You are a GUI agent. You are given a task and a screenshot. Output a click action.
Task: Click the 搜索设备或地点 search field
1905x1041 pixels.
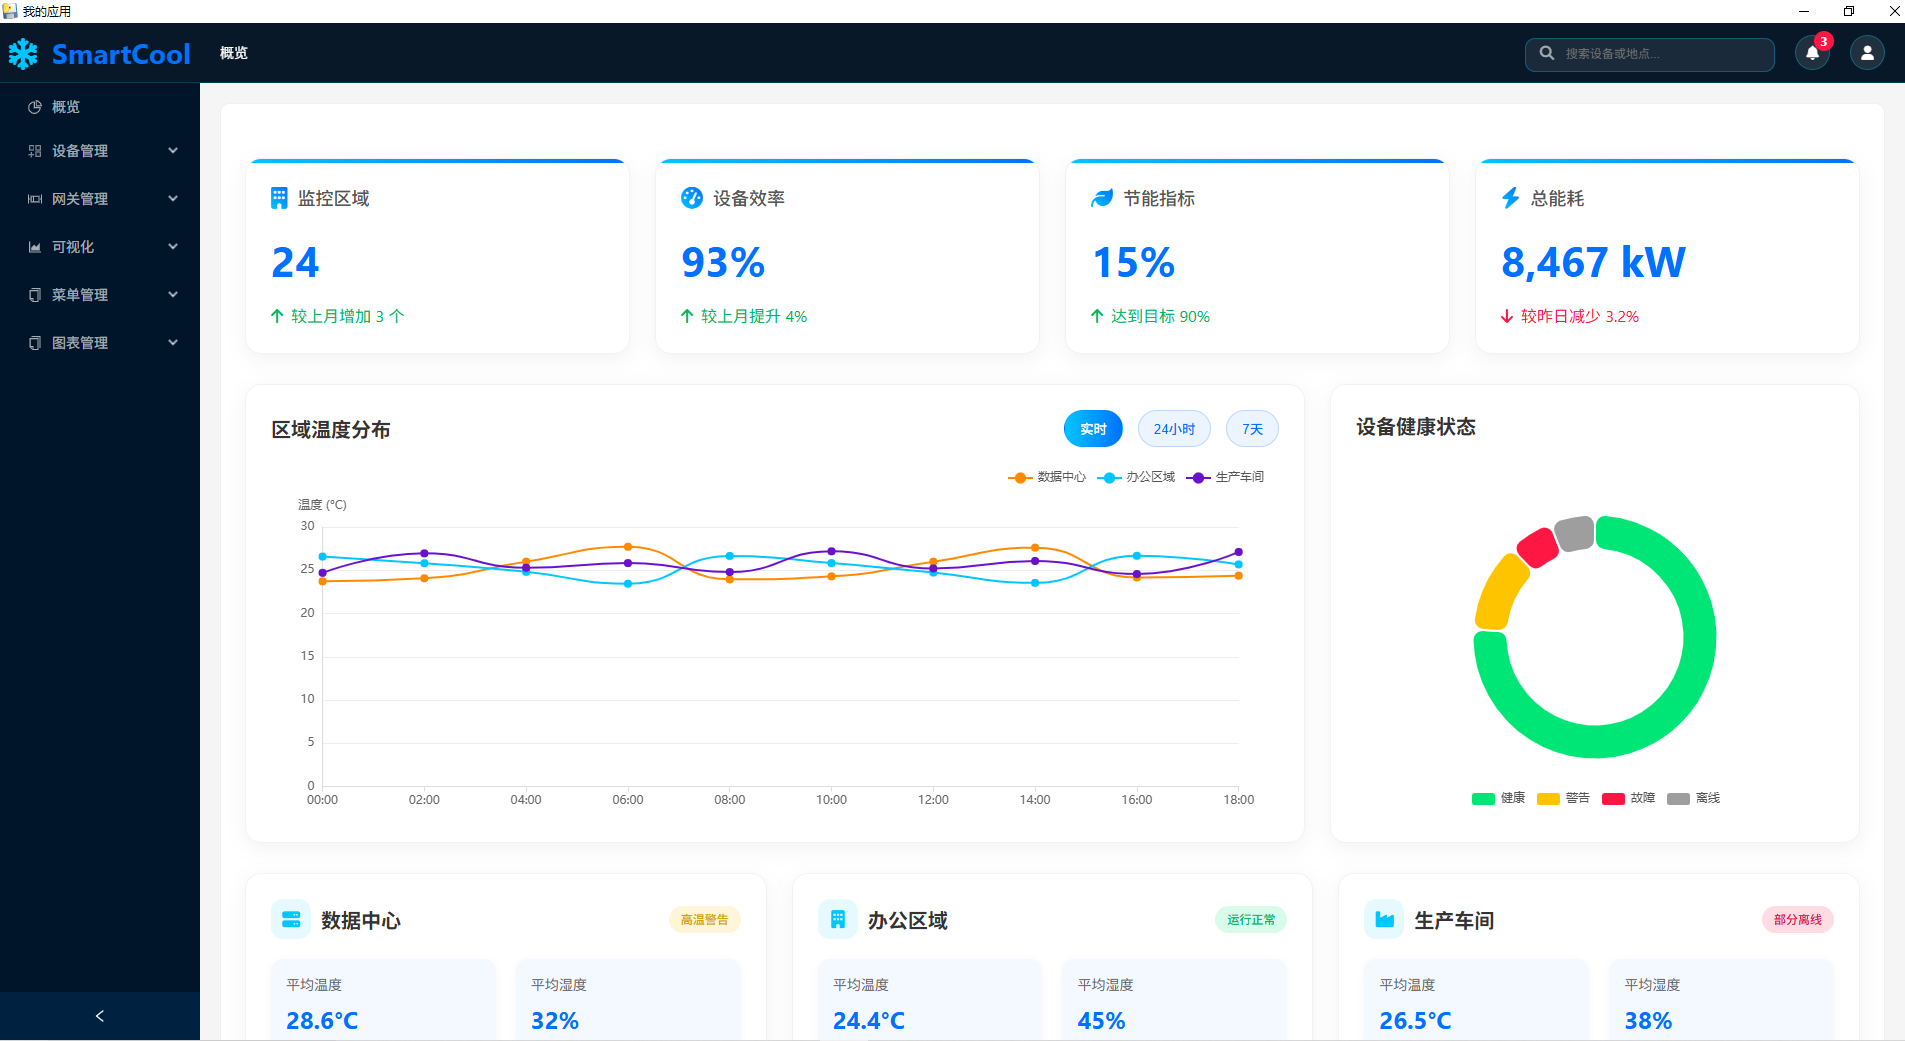click(1649, 54)
